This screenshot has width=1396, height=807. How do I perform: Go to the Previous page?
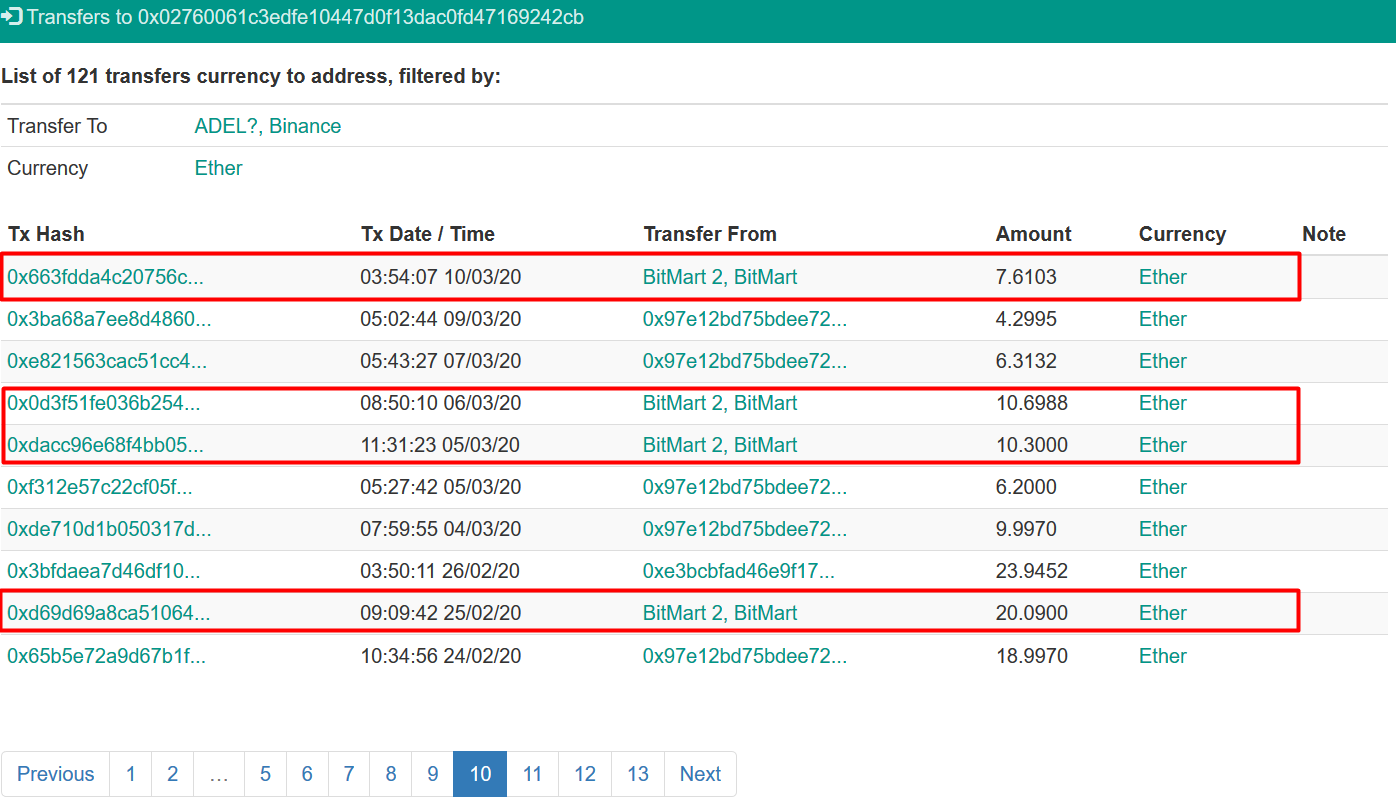point(55,774)
